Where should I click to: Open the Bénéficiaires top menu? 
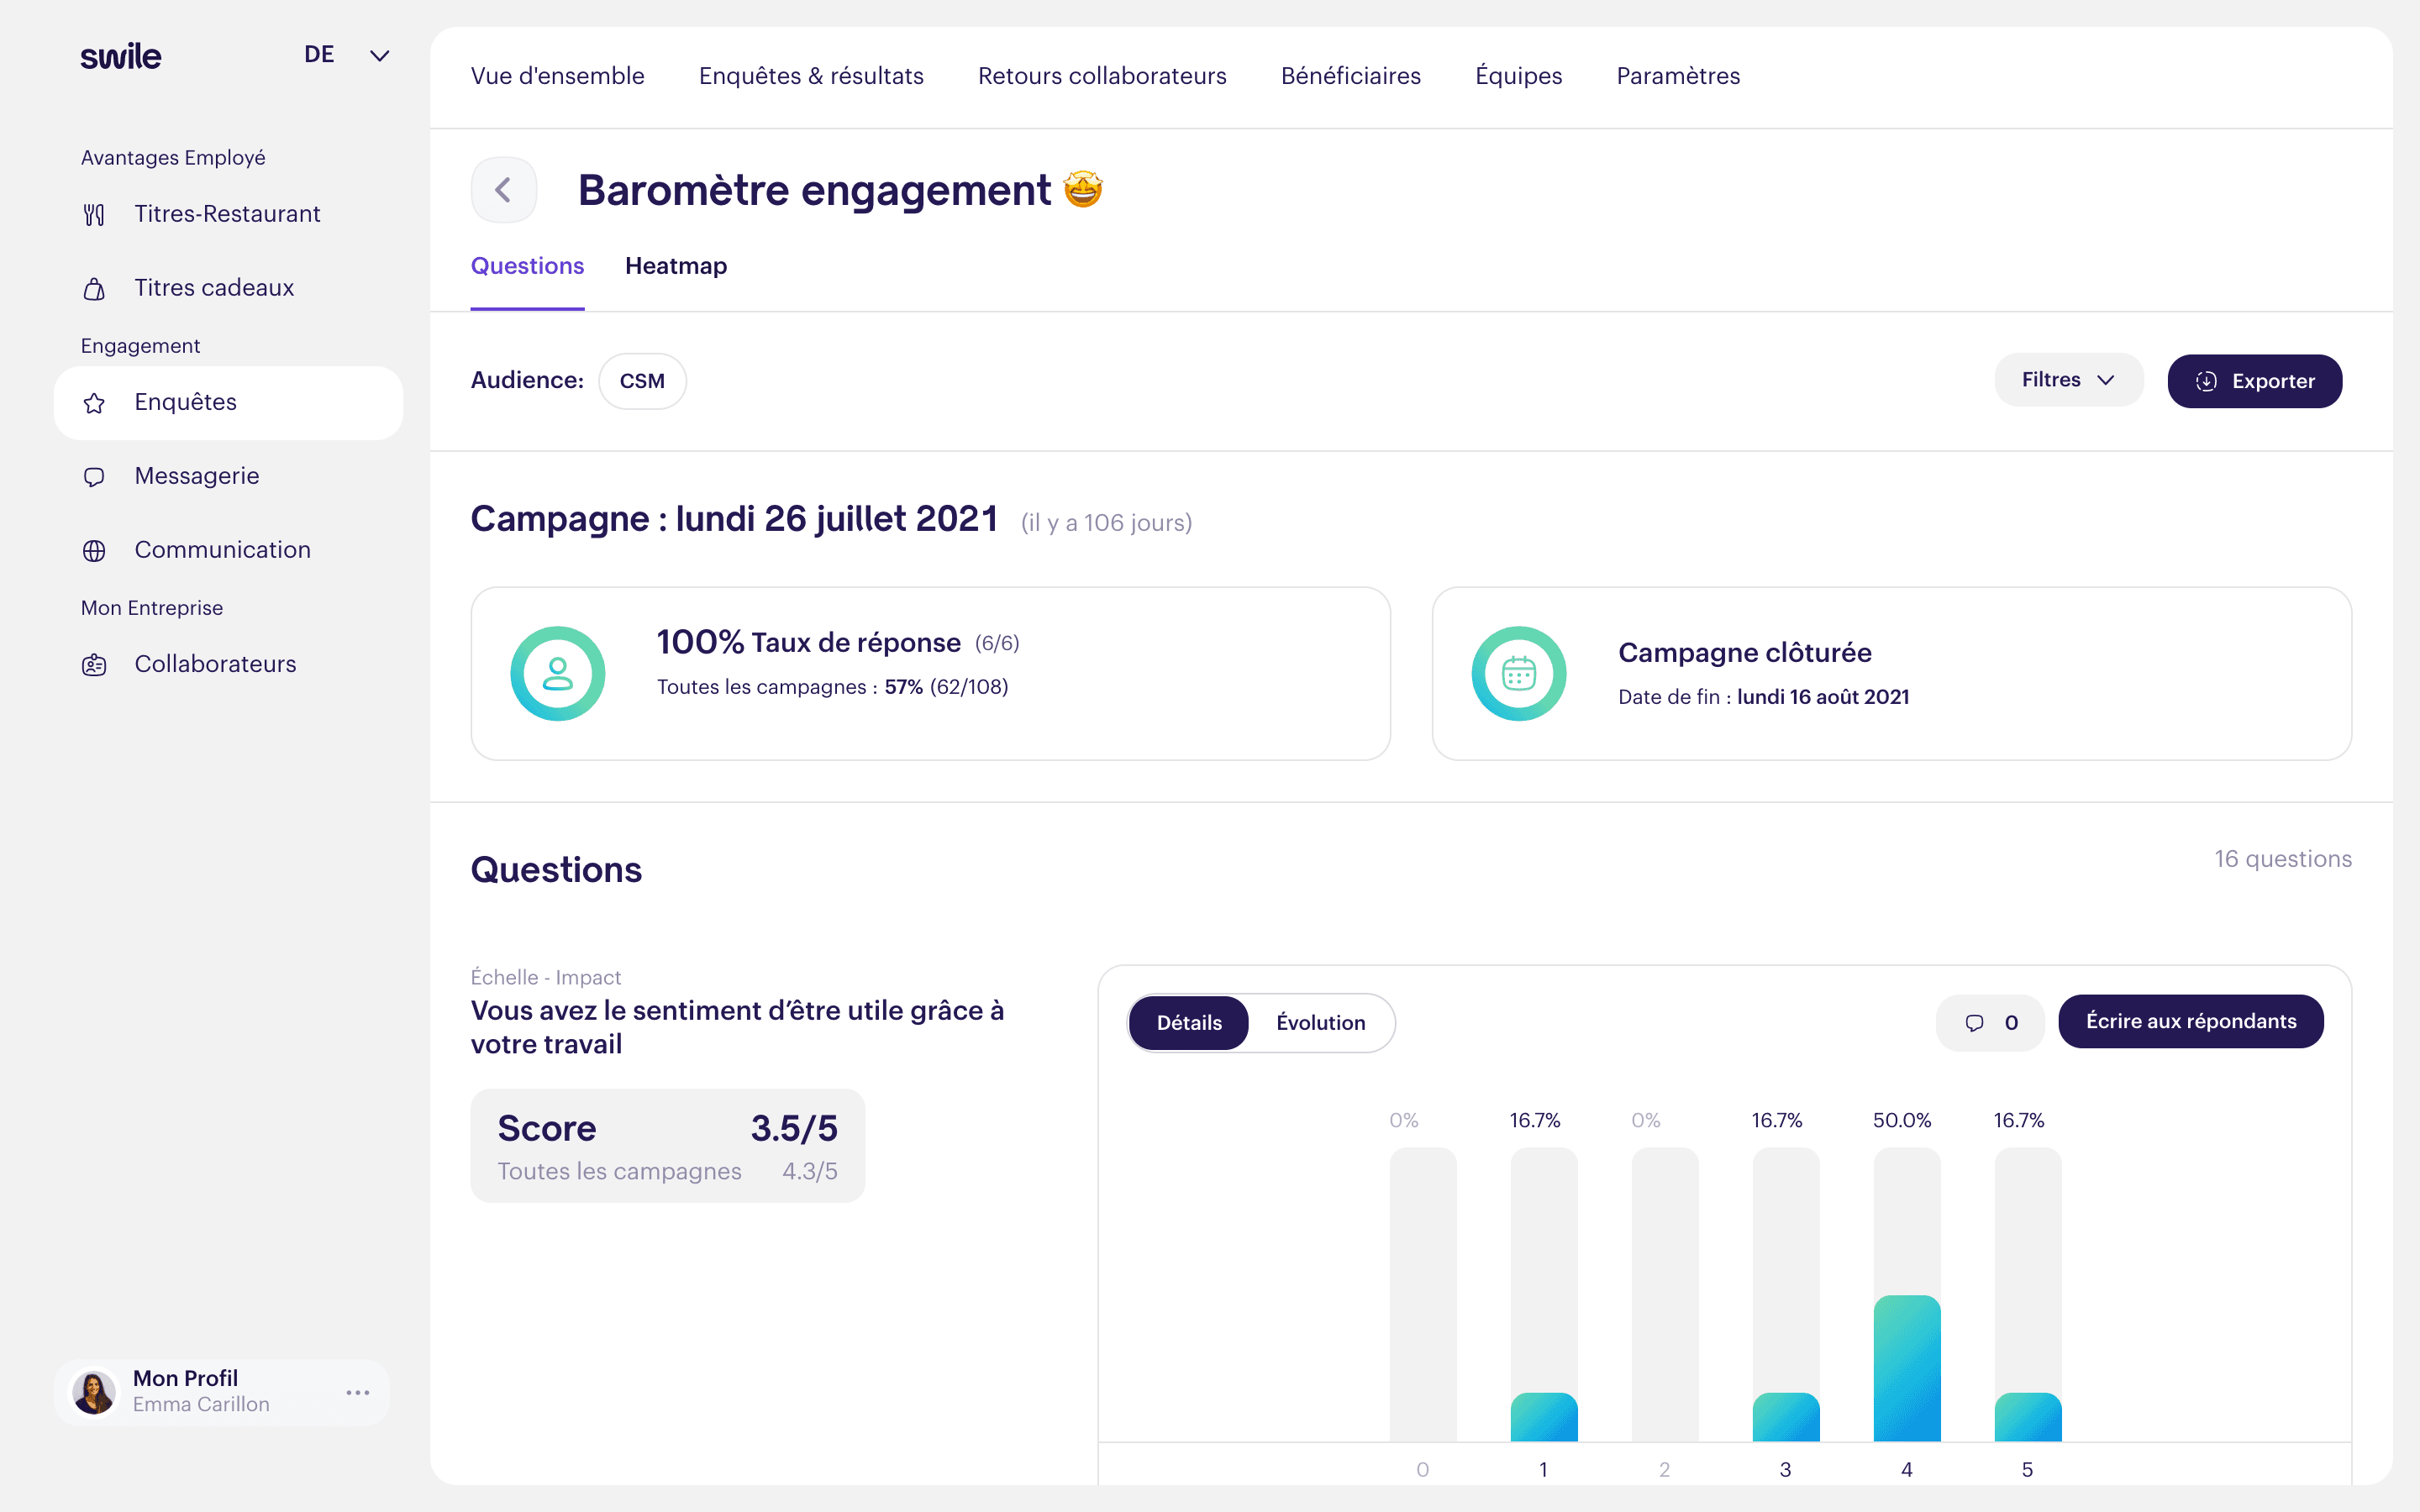click(1350, 76)
